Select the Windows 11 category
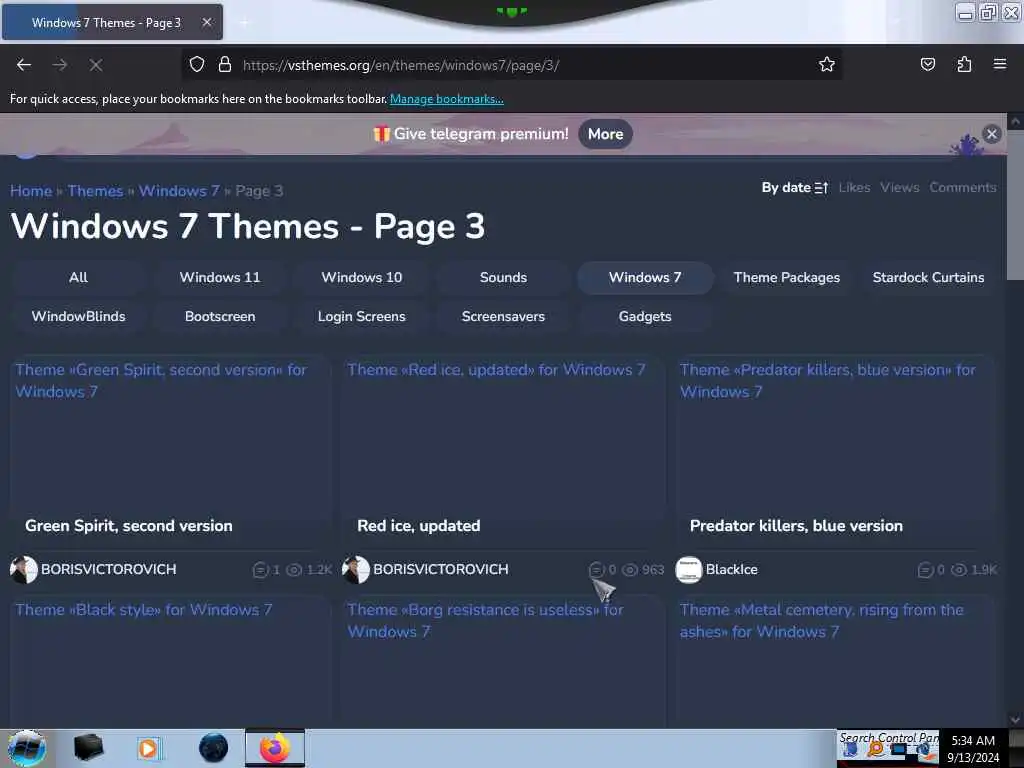The width and height of the screenshot is (1024, 768). (x=220, y=278)
